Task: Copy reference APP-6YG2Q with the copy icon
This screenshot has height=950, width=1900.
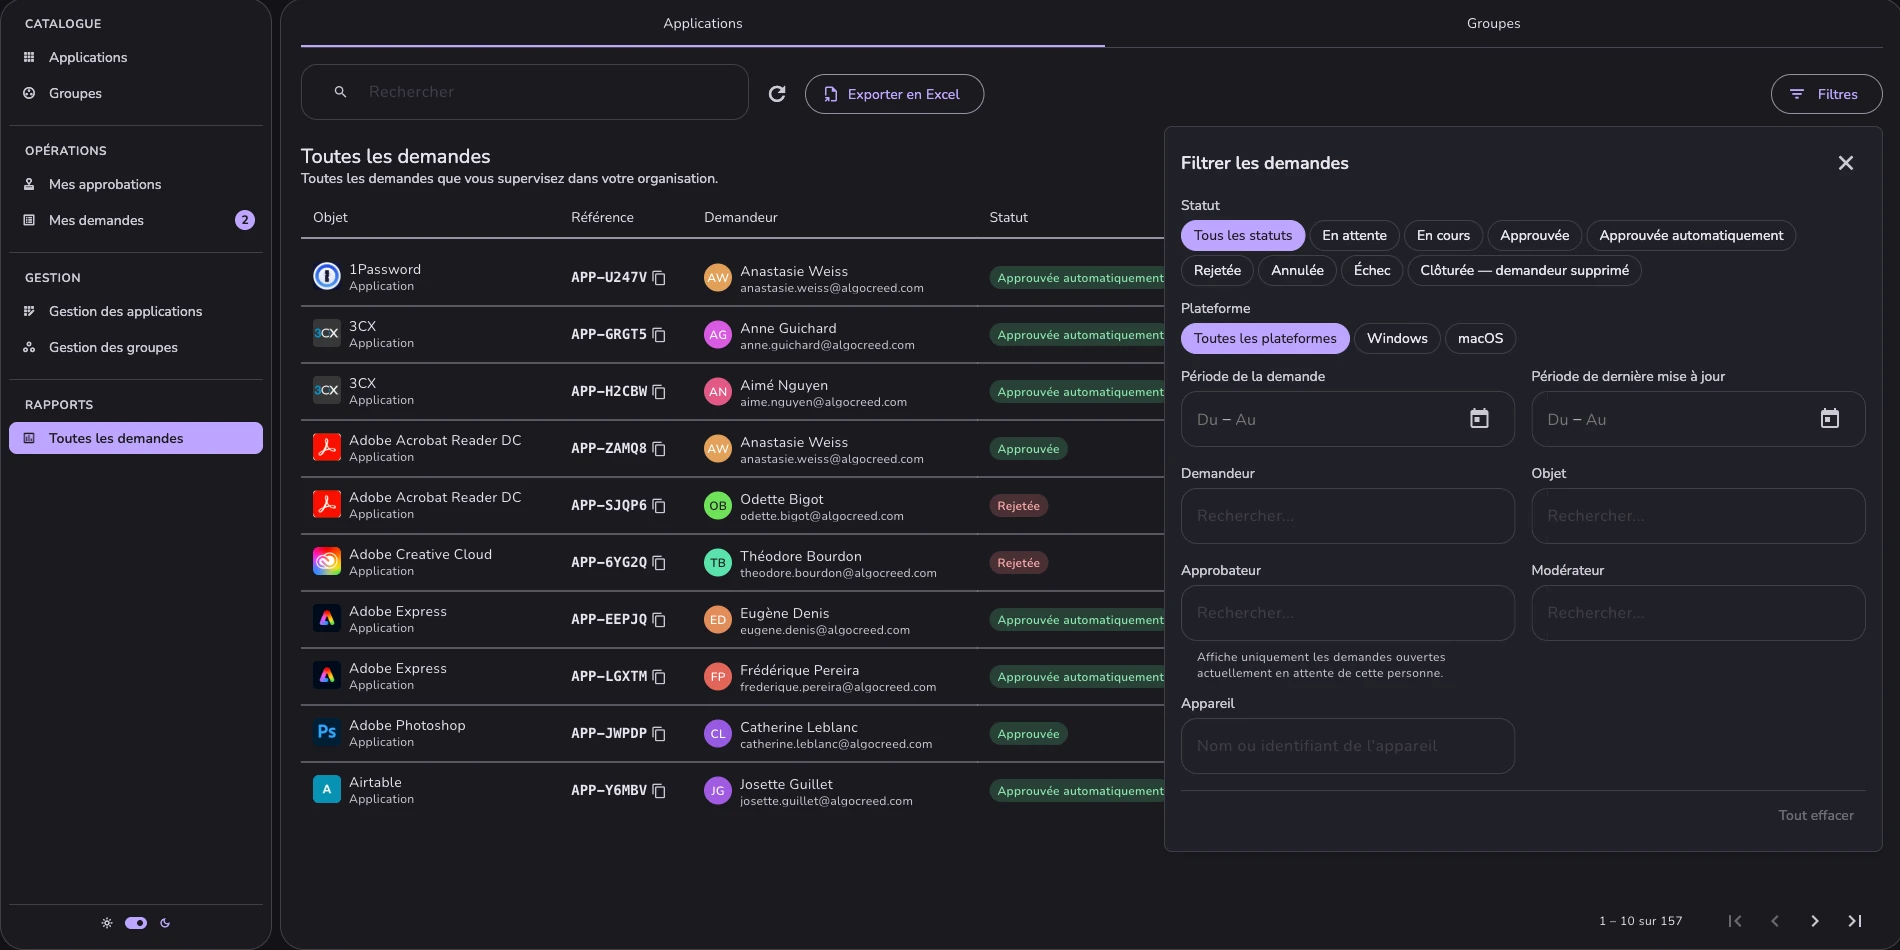Action: [x=659, y=563]
